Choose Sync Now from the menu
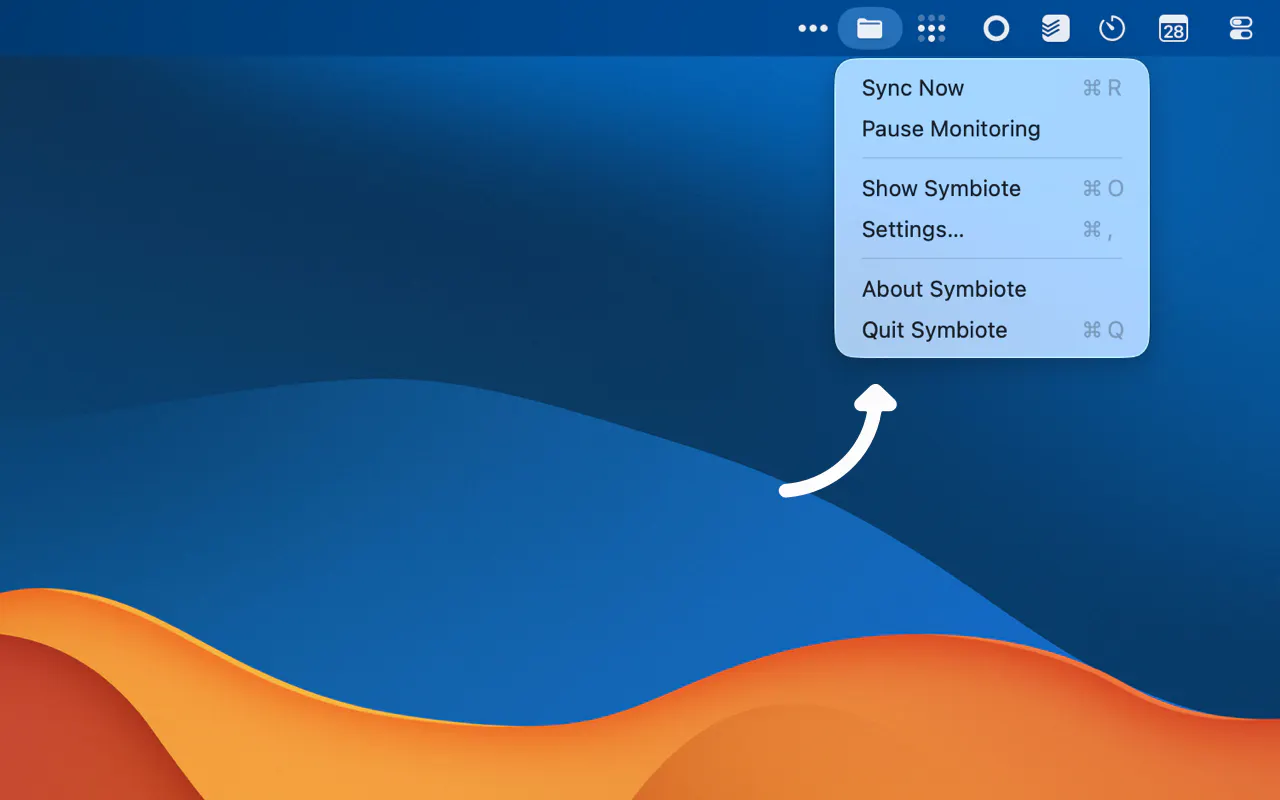 click(992, 88)
